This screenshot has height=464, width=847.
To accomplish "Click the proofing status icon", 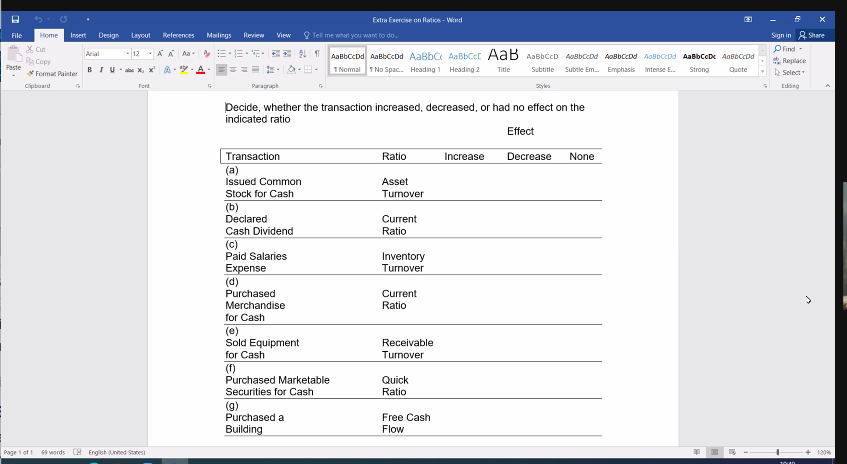I will pyautogui.click(x=77, y=452).
